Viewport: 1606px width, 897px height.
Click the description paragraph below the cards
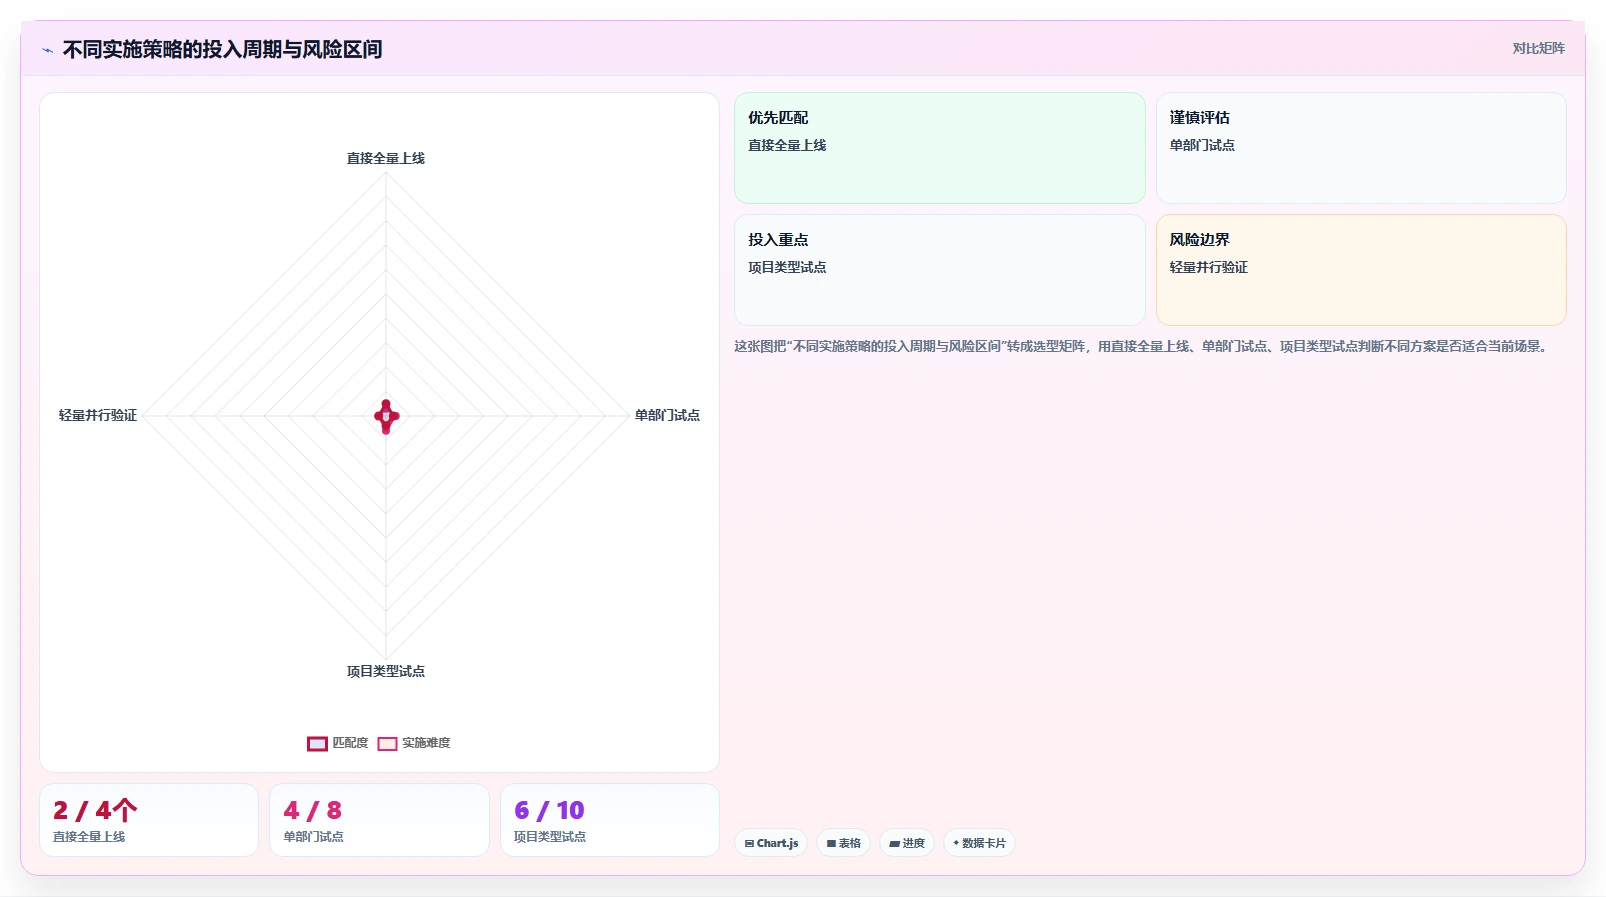(x=1142, y=346)
